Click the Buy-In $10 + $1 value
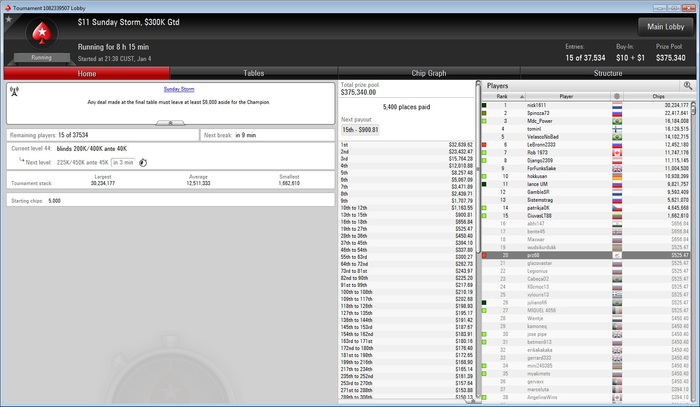The image size is (700, 407). (630, 58)
